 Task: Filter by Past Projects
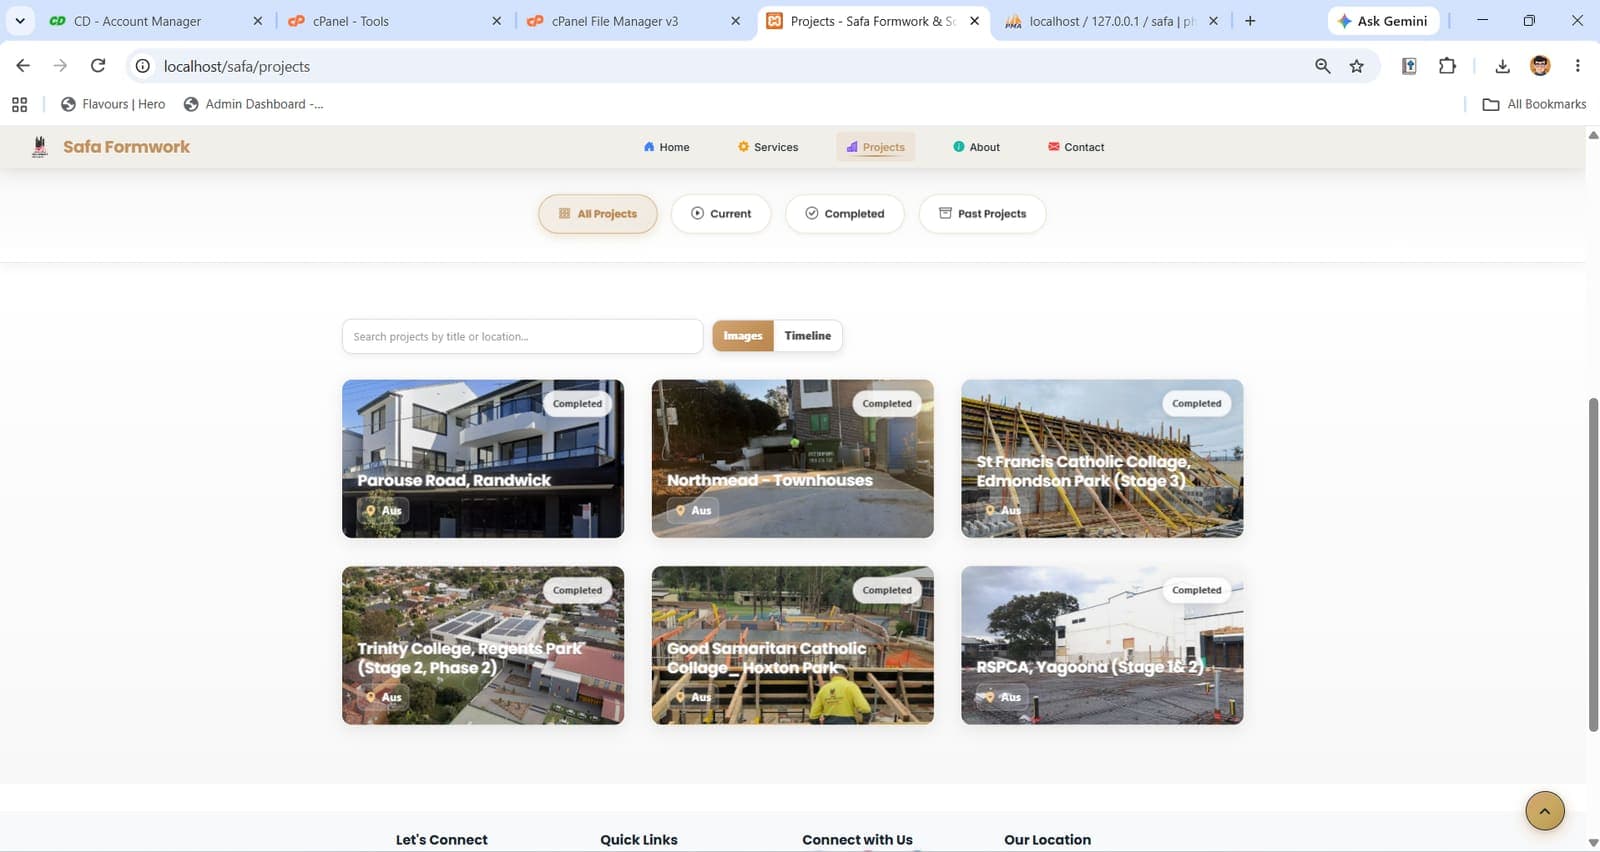coord(982,214)
